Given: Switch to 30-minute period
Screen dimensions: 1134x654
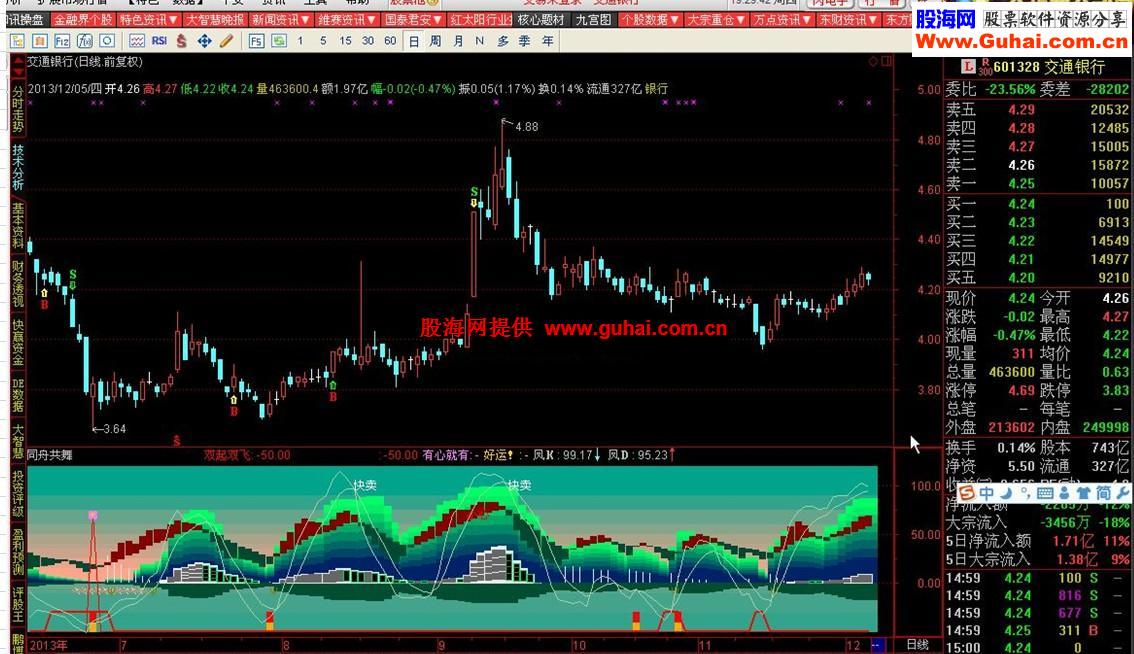Looking at the screenshot, I should point(367,41).
